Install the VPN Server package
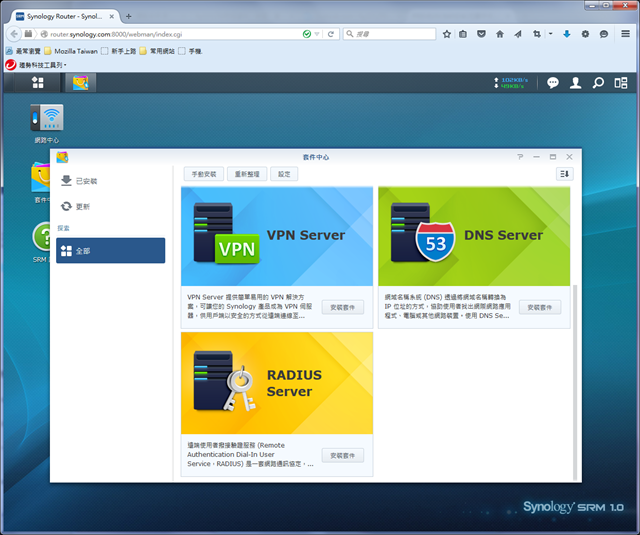Image resolution: width=640 pixels, height=535 pixels. (342, 307)
